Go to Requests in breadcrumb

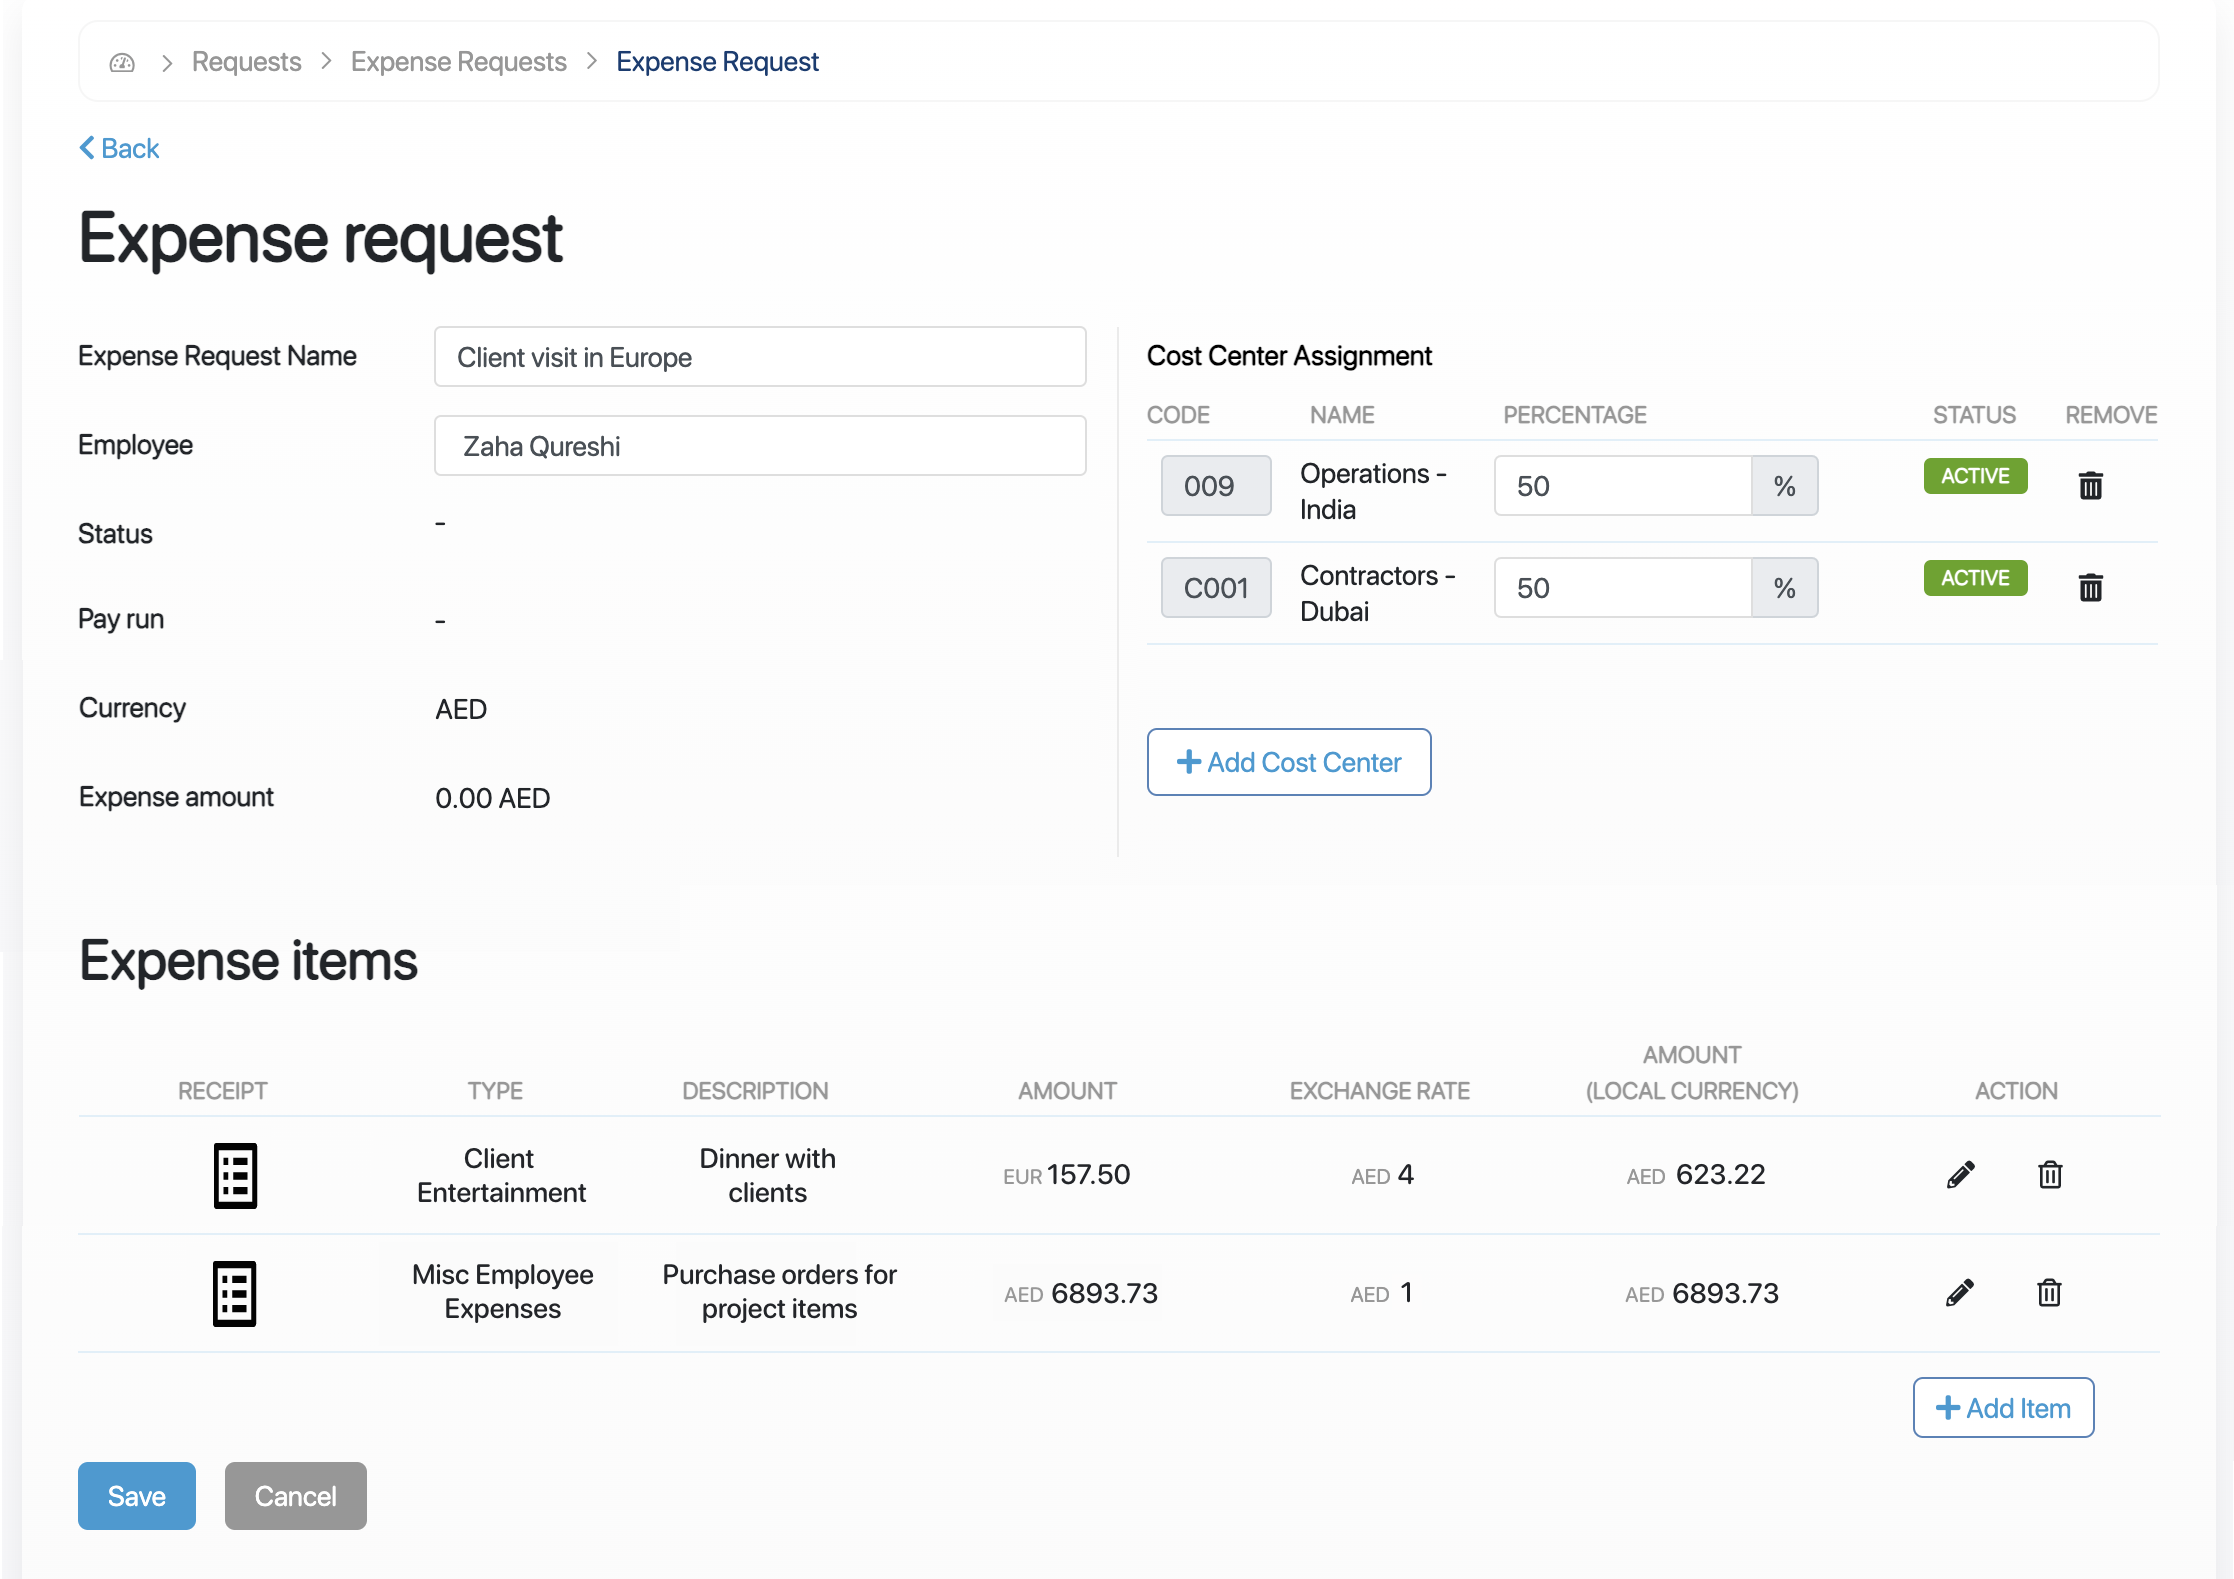pyautogui.click(x=246, y=62)
